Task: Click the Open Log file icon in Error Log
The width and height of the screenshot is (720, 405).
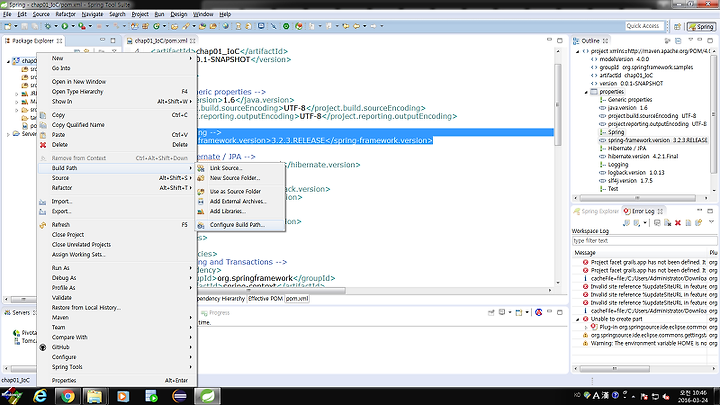Action: click(688, 223)
